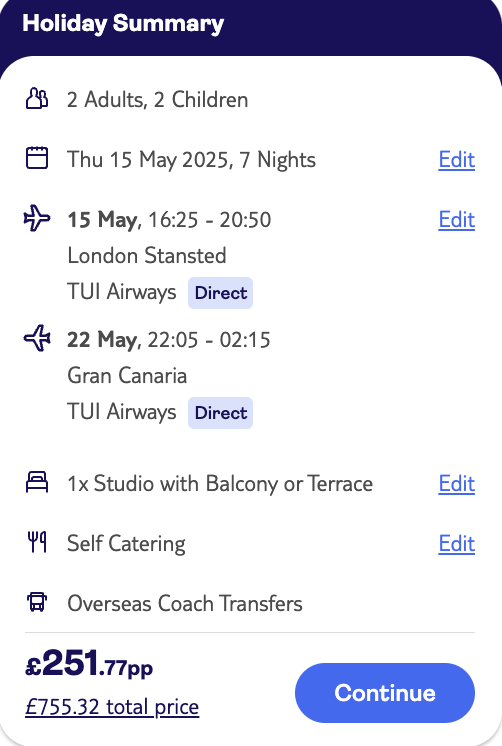
Task: Continue with the holiday booking
Action: coord(385,693)
